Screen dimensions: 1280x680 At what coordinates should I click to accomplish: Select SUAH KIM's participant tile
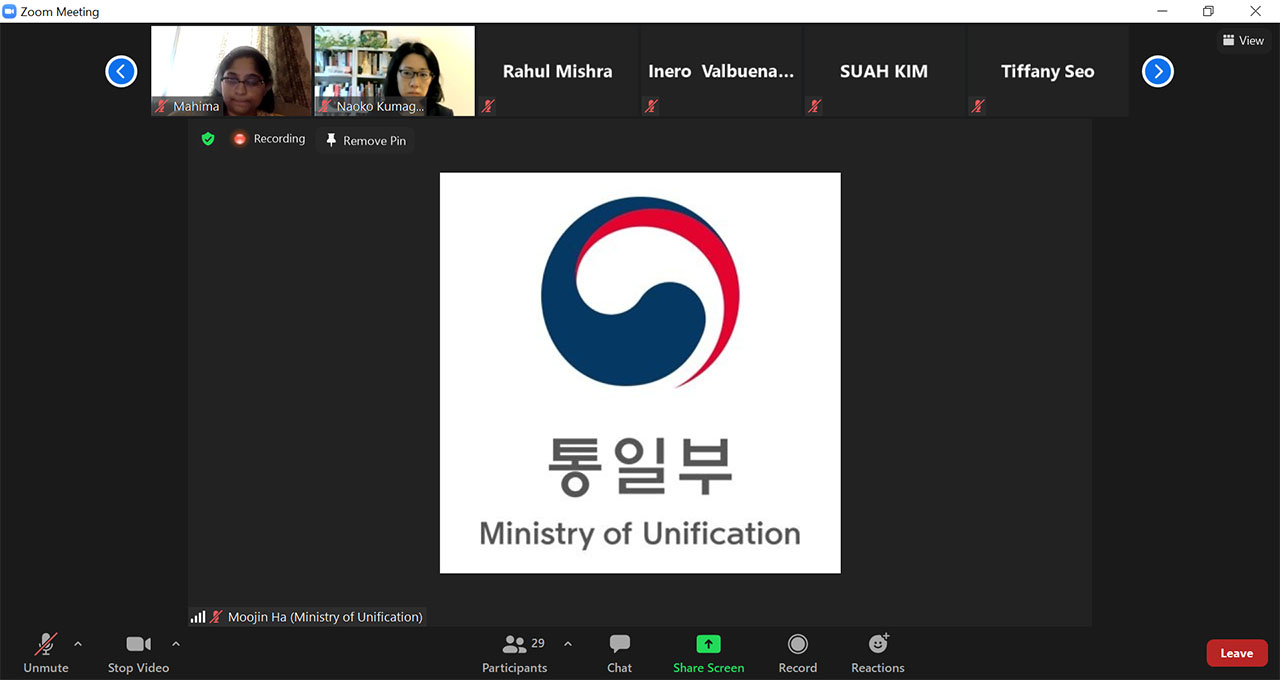point(883,71)
